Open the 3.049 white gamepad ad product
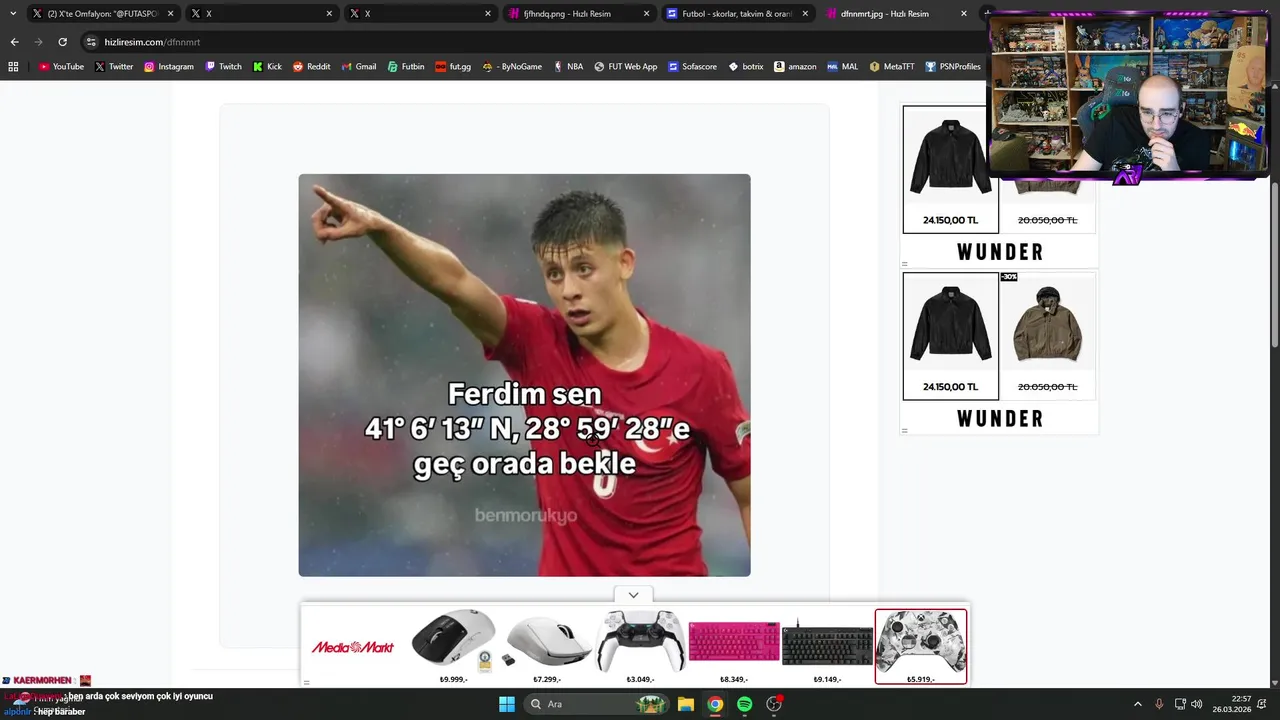This screenshot has width=1280, height=720. click(640, 647)
